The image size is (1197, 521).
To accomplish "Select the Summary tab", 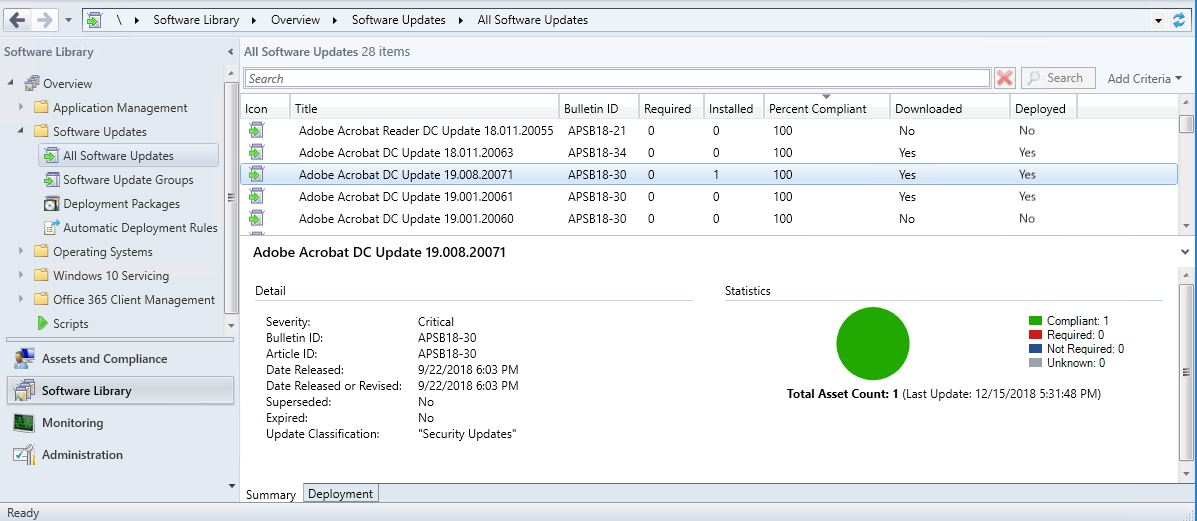I will (x=271, y=494).
